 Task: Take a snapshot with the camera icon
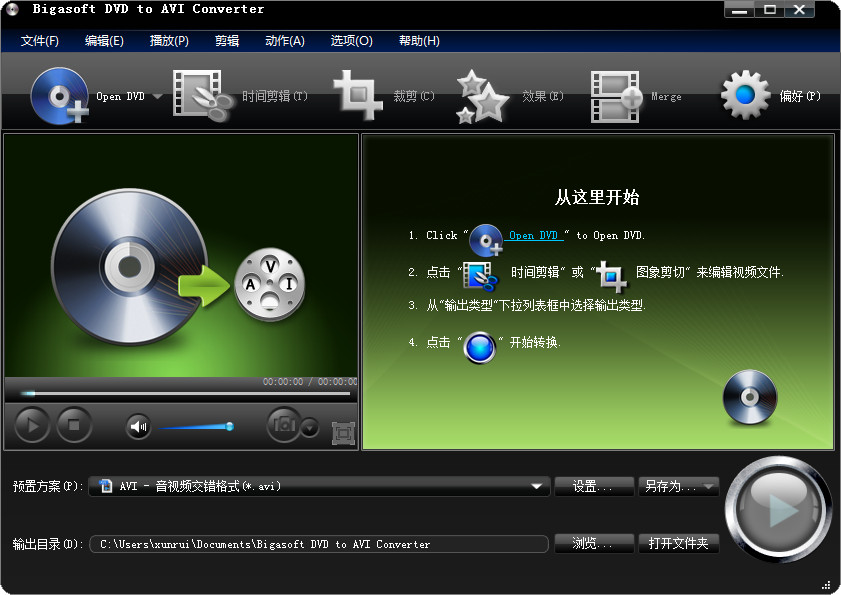(284, 424)
